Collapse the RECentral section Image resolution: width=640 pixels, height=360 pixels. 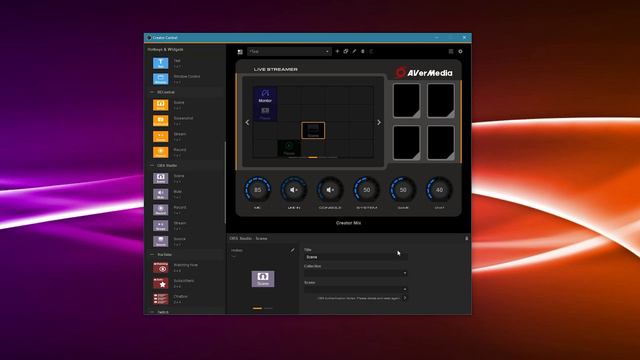click(152, 92)
